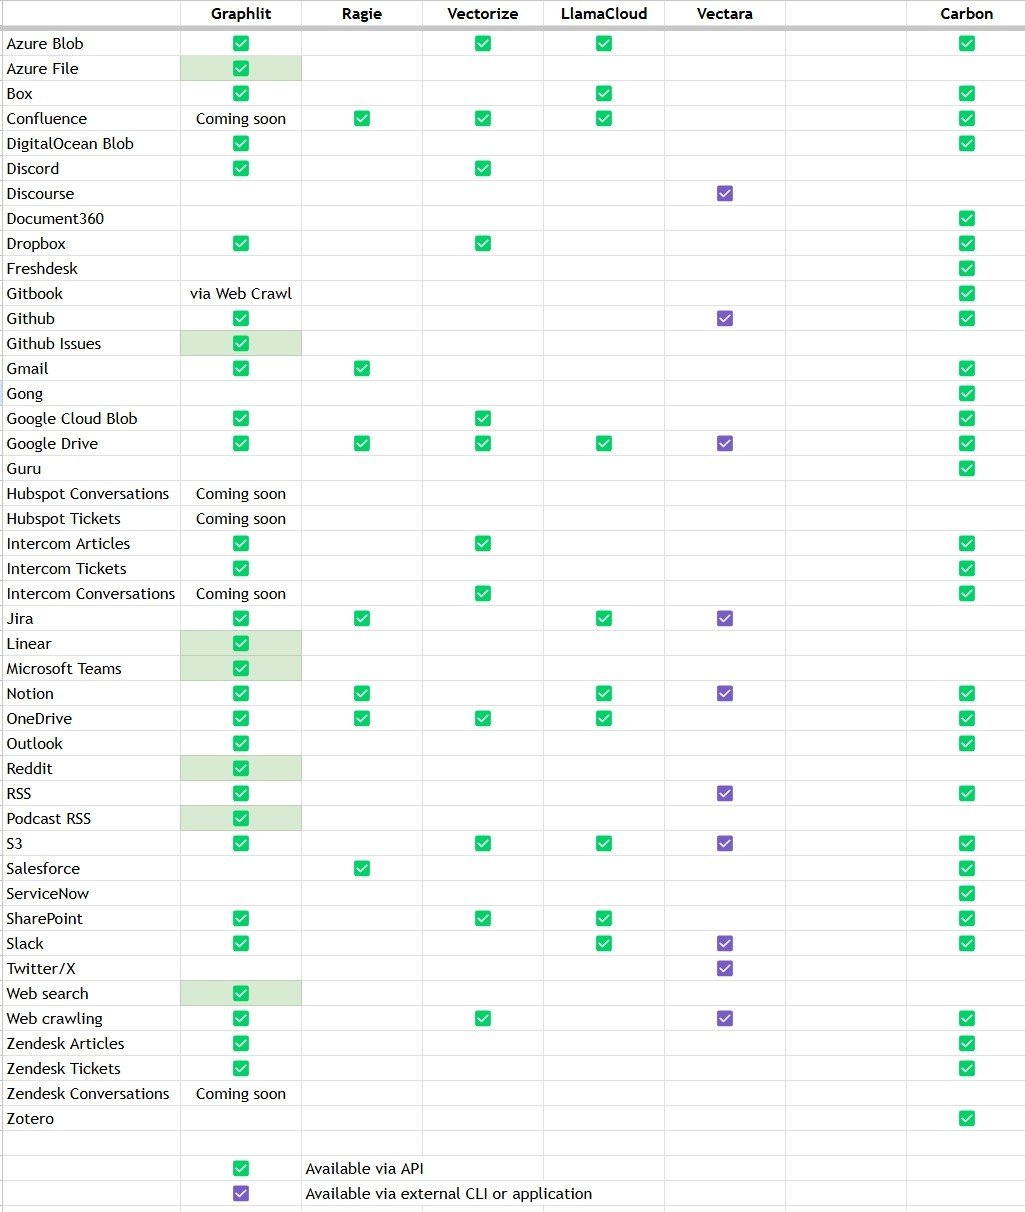Click the LlamaCloud checkmark for Box

[604, 94]
